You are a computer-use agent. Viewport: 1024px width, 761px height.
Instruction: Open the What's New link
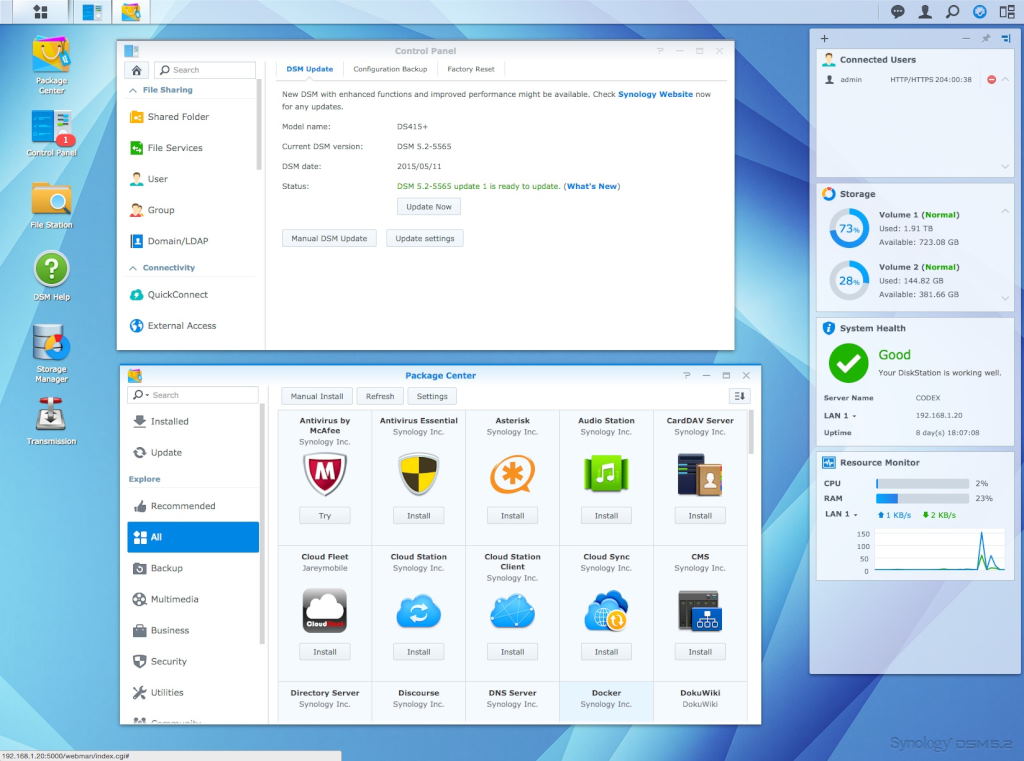pyautogui.click(x=592, y=187)
